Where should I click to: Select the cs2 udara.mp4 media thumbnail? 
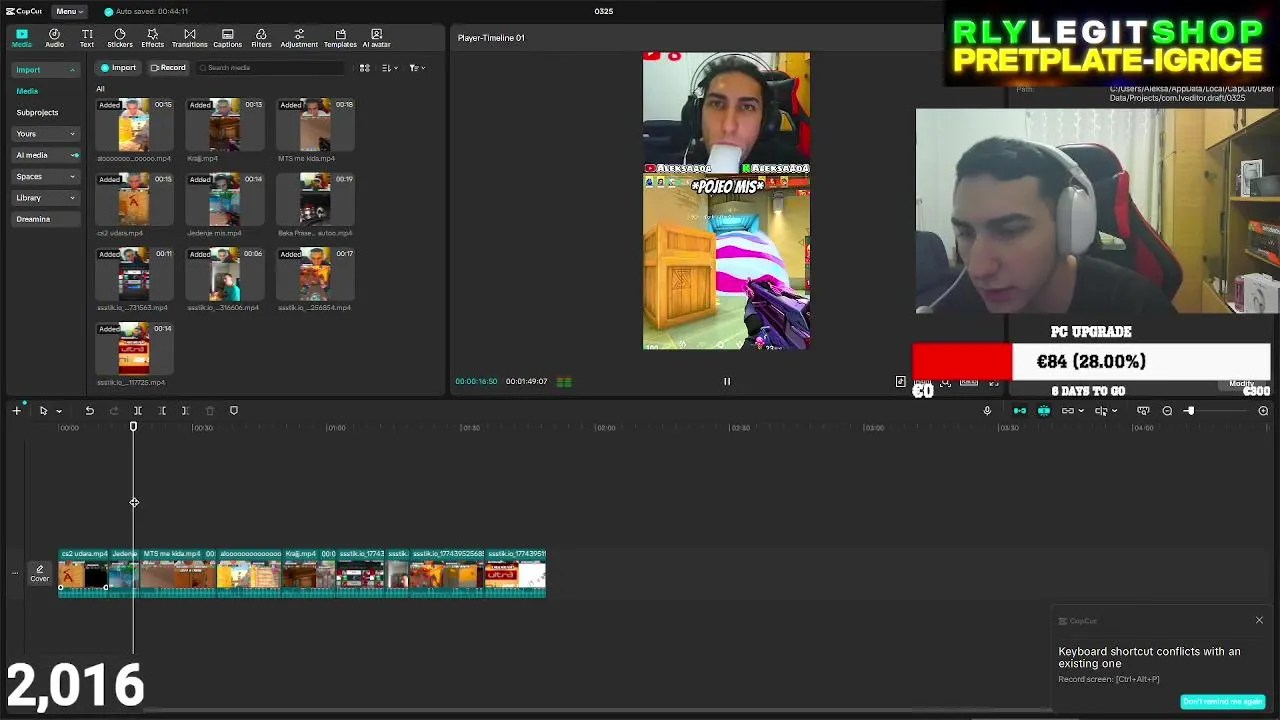pos(134,199)
